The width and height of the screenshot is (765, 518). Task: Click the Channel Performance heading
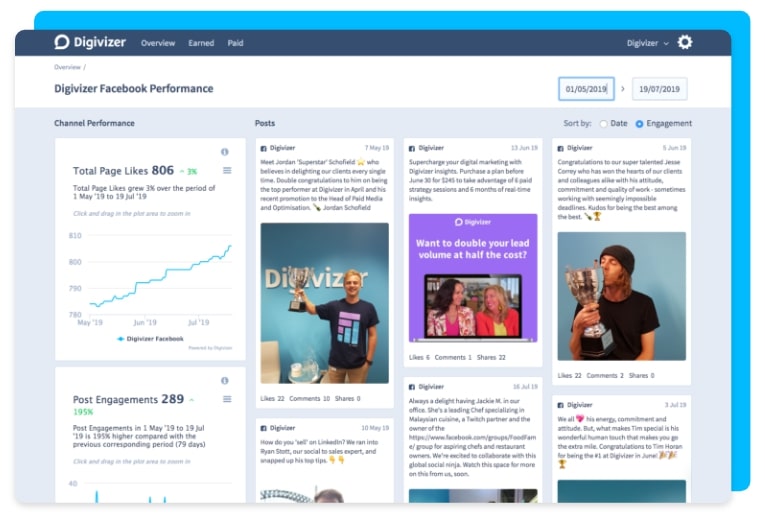pos(94,123)
